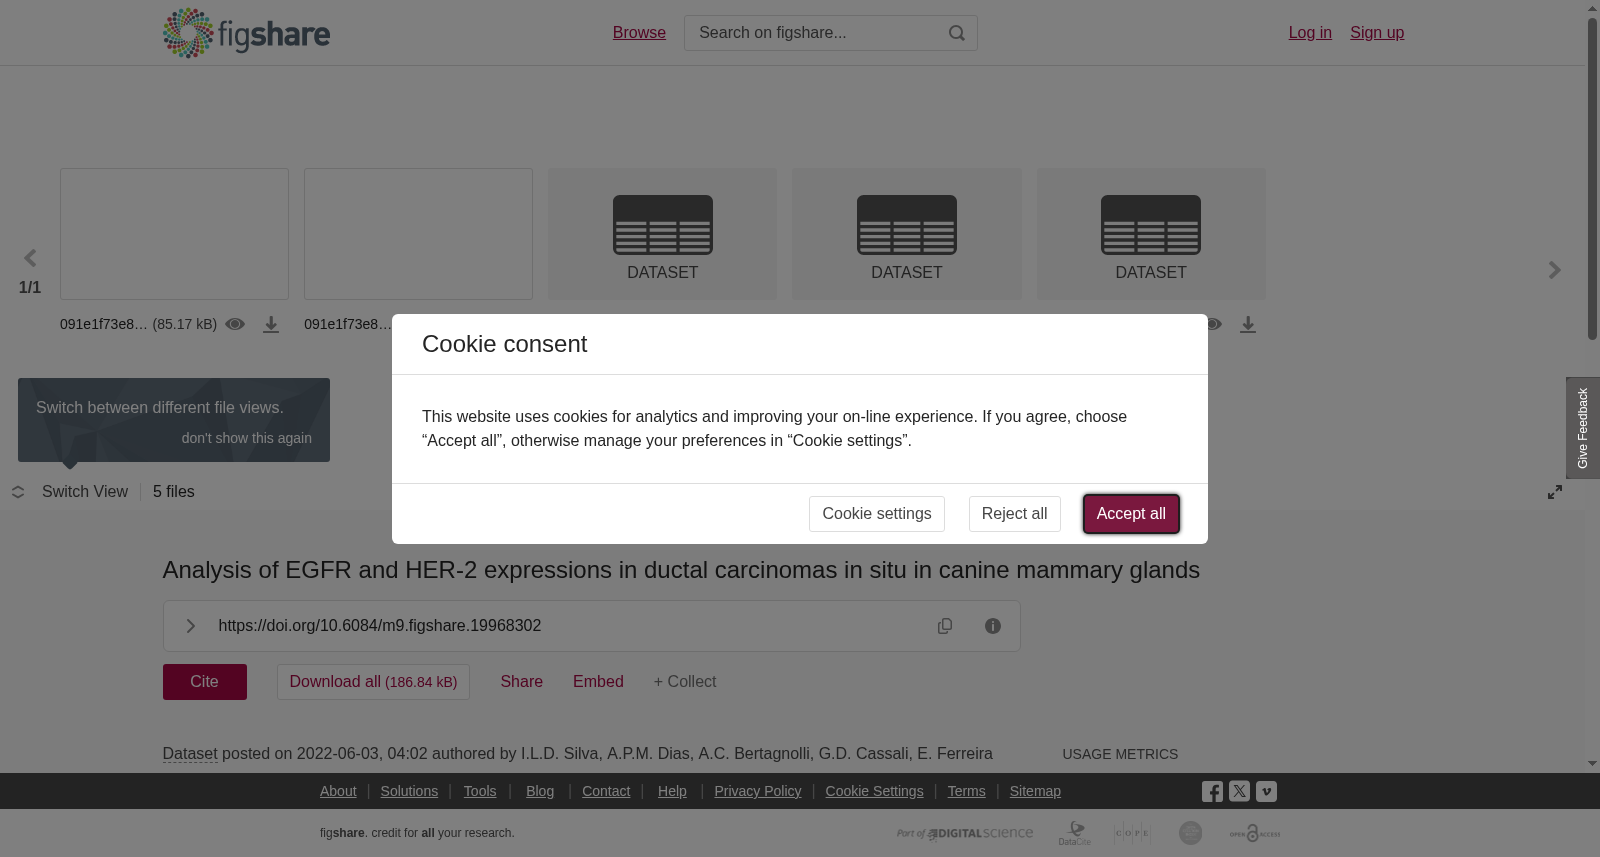Viewport: 1600px width, 857px height.
Task: Go to next files with right arrow
Action: [1554, 270]
